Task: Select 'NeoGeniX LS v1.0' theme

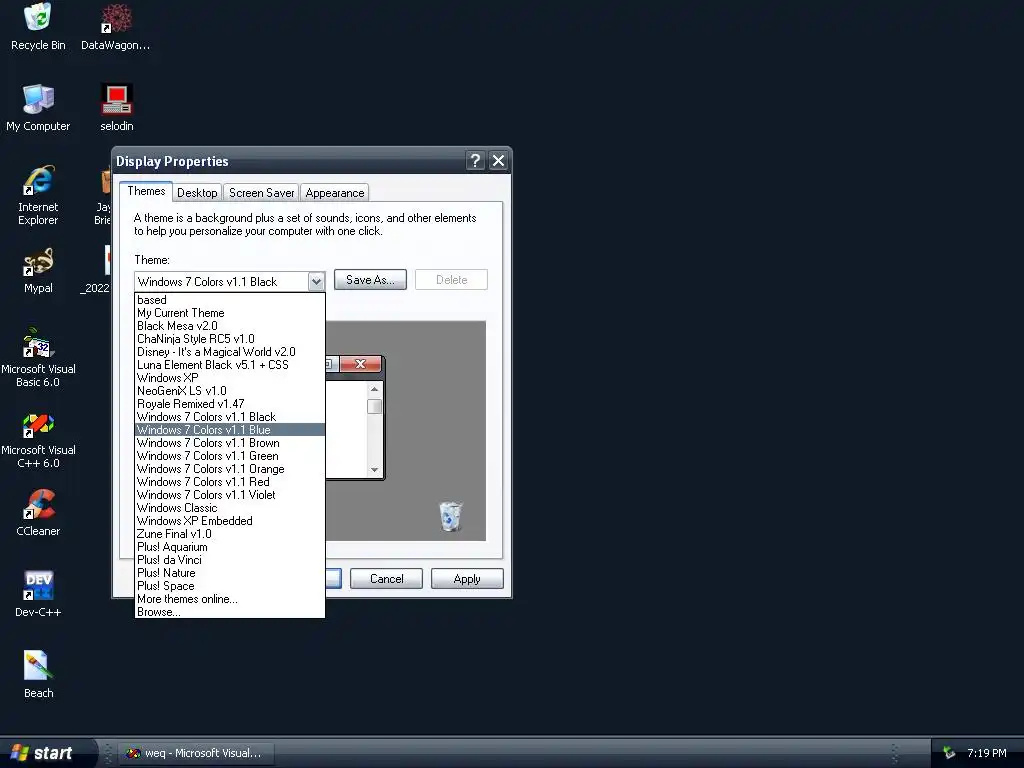Action: [x=230, y=391]
